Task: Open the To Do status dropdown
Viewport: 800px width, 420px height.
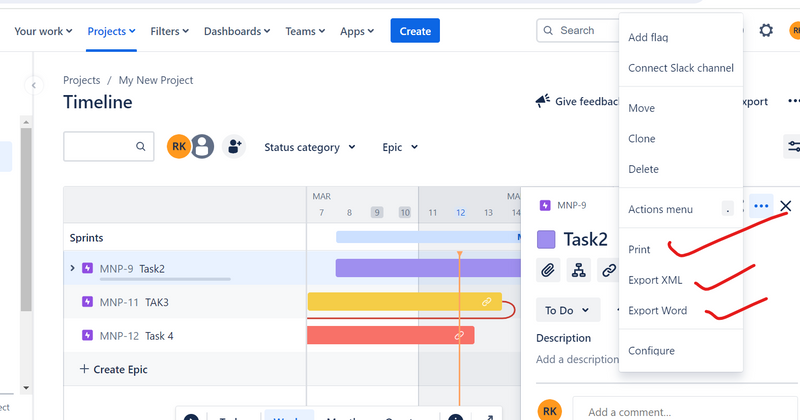Action: click(x=568, y=310)
